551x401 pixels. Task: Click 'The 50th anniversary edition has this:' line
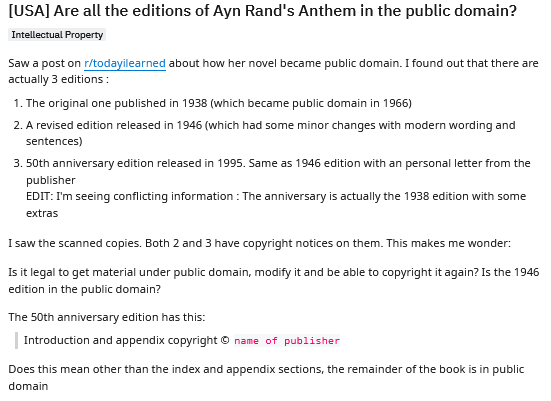click(x=107, y=317)
